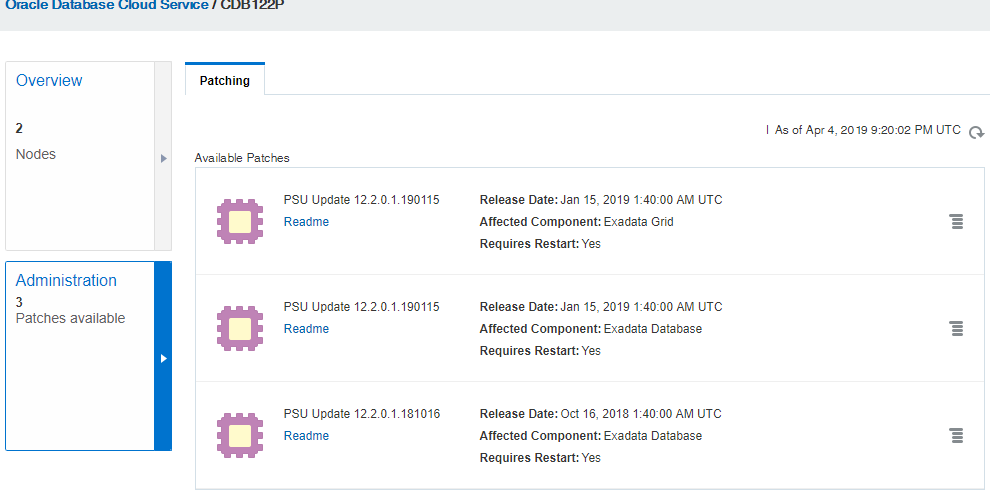Expand the Overview tile arrow
This screenshot has width=990, height=491.
pos(163,158)
